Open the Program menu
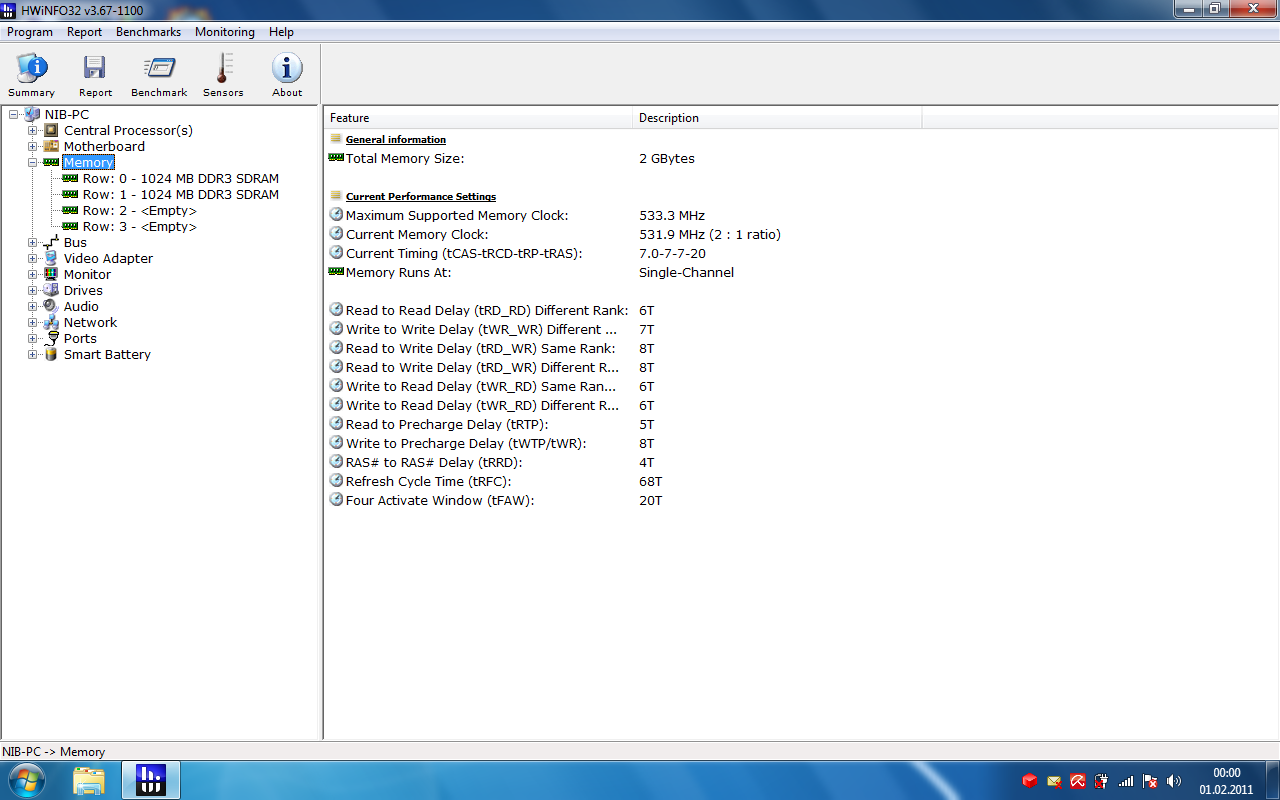The image size is (1280, 800). (30, 32)
